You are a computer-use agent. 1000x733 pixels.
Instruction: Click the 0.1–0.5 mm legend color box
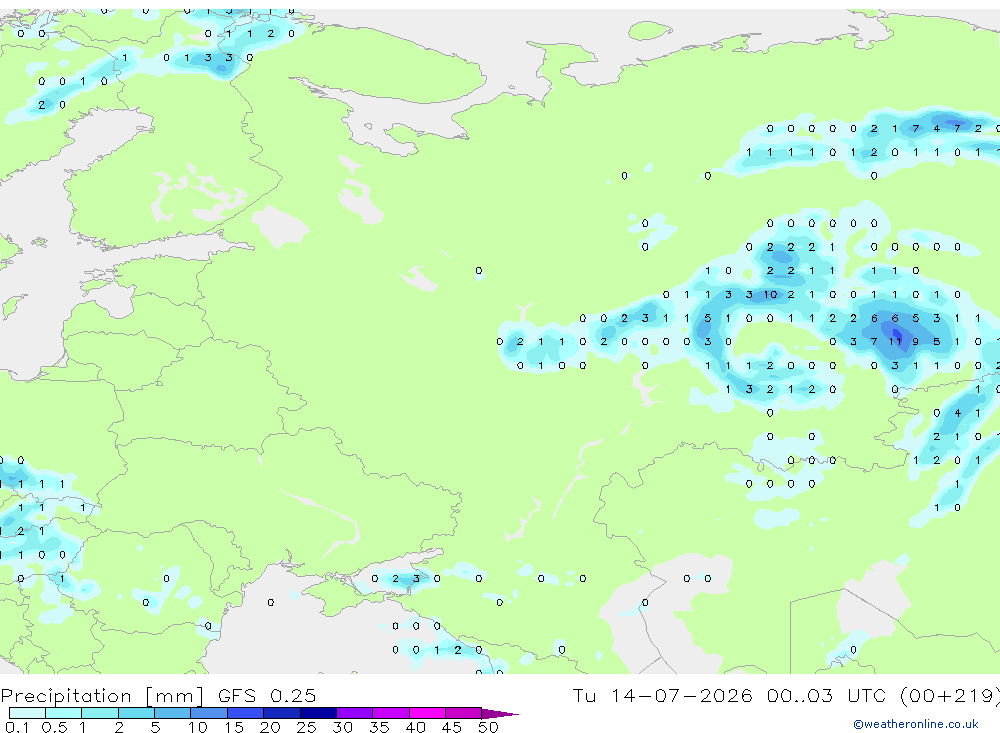click(27, 713)
